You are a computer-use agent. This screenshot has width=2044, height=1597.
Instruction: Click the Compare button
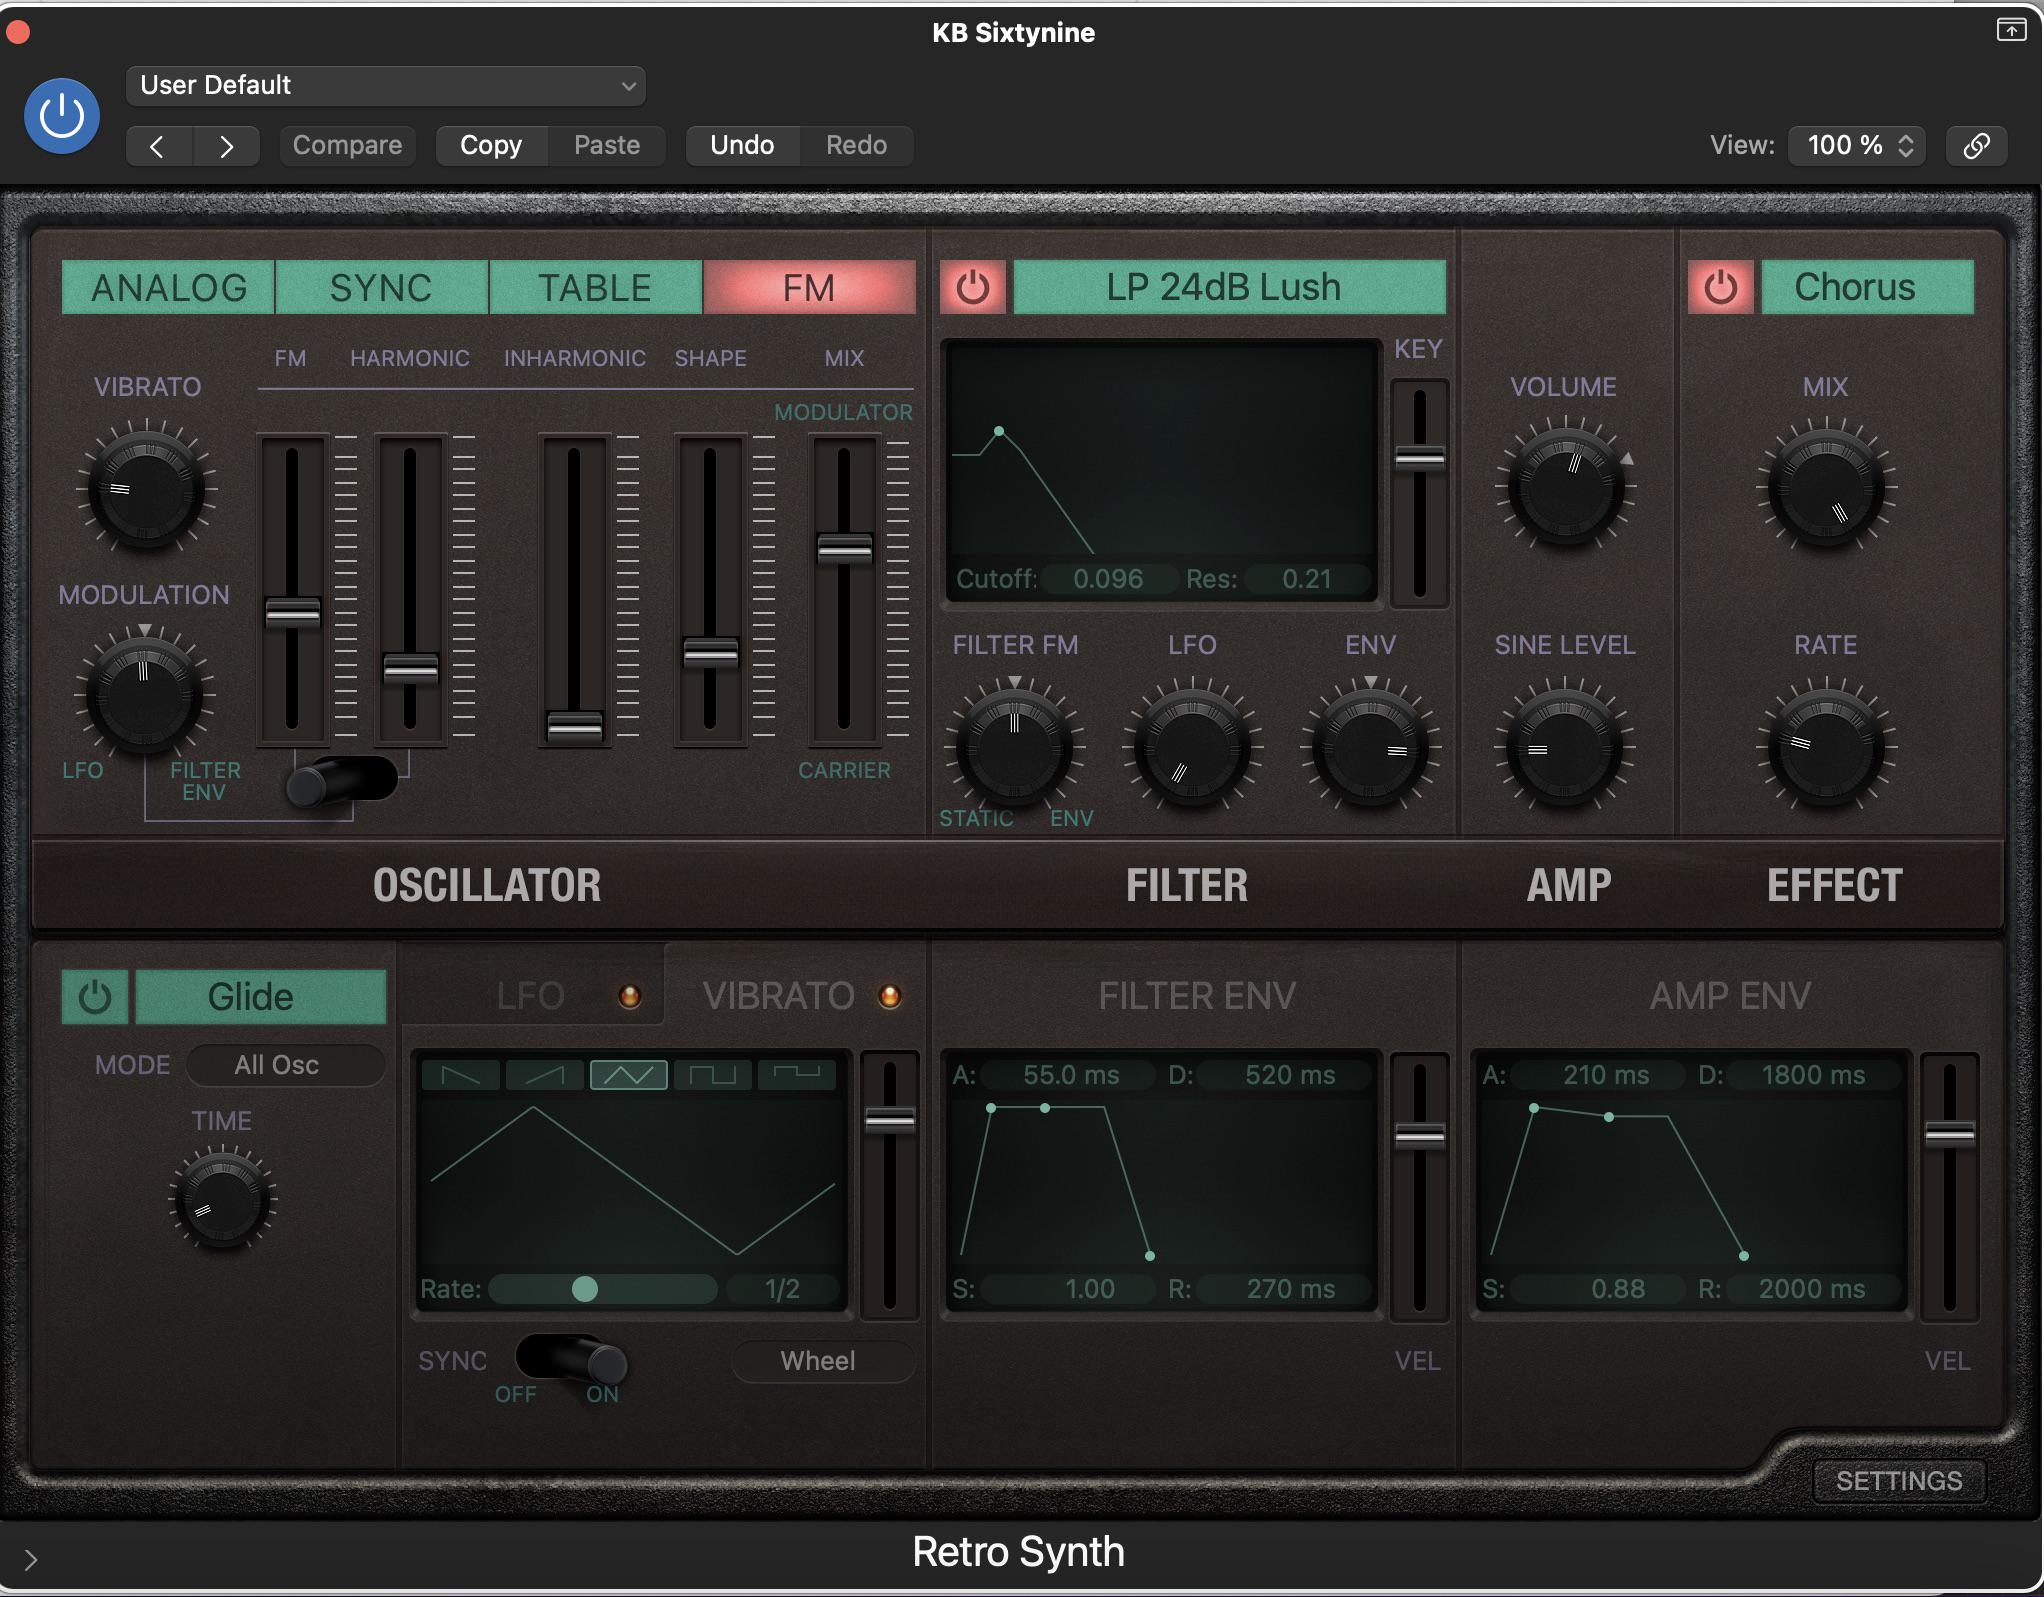pyautogui.click(x=347, y=146)
